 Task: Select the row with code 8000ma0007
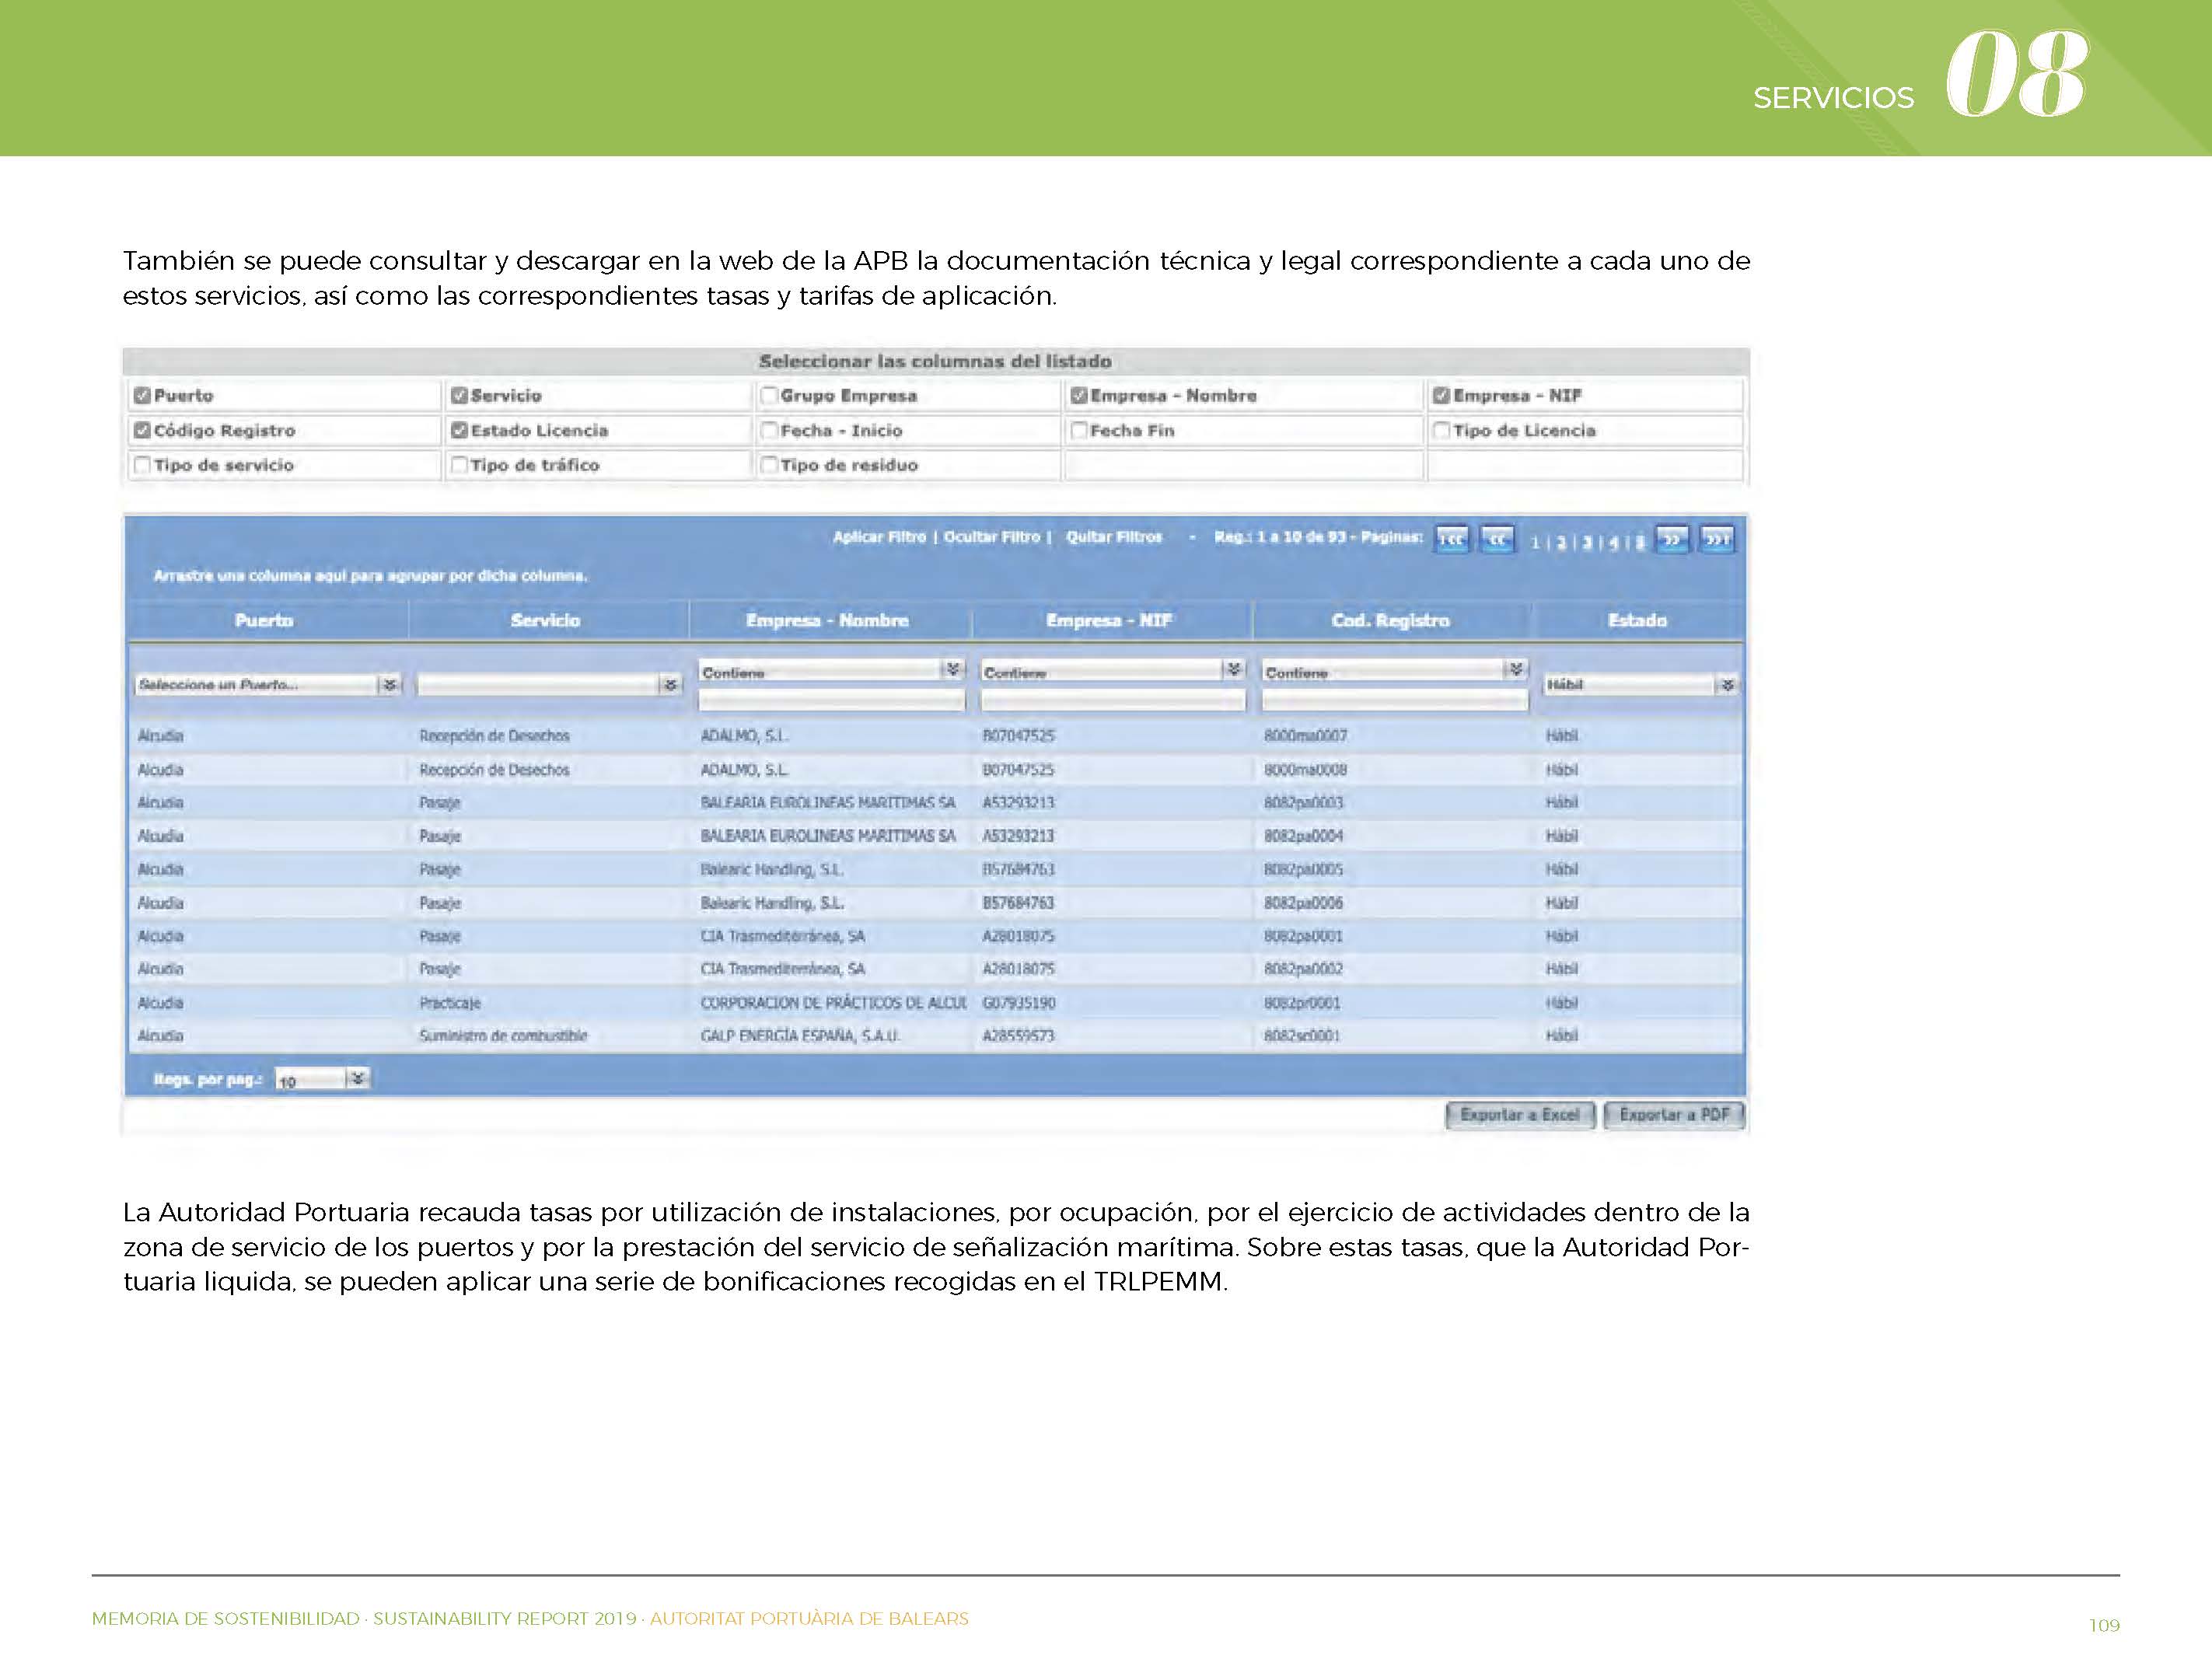(x=936, y=736)
